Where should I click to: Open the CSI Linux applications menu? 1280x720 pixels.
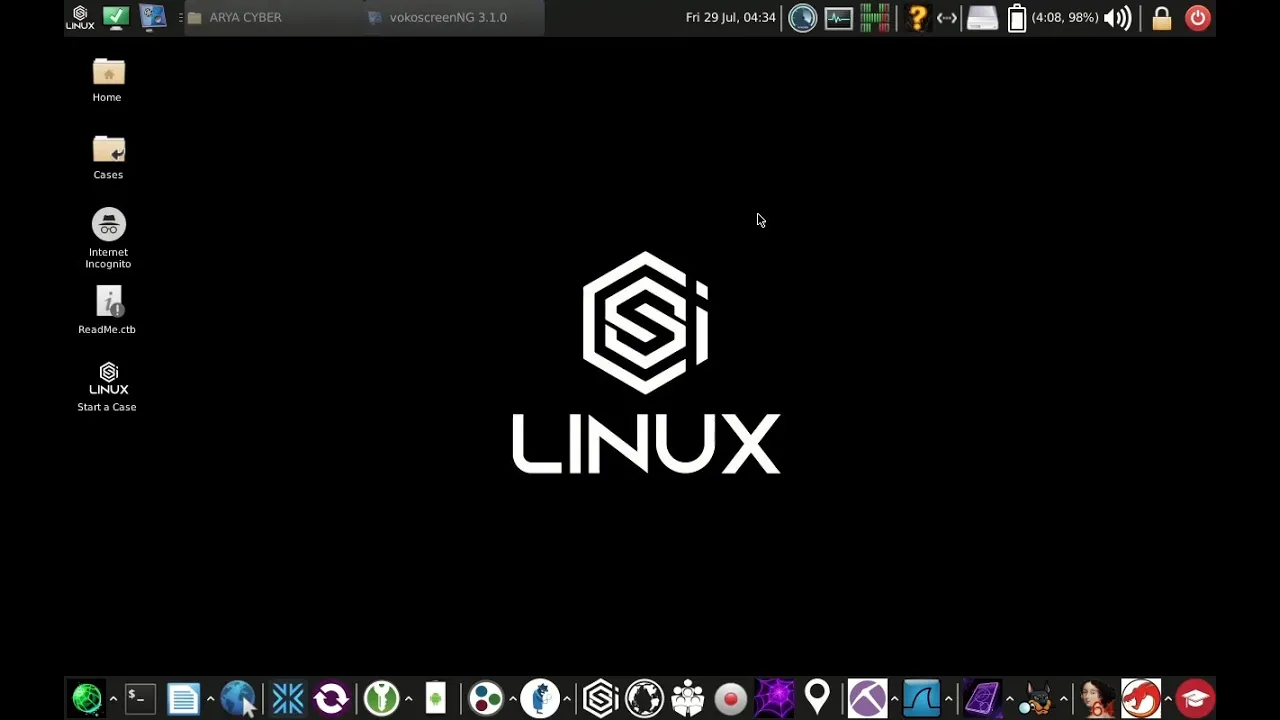point(80,17)
